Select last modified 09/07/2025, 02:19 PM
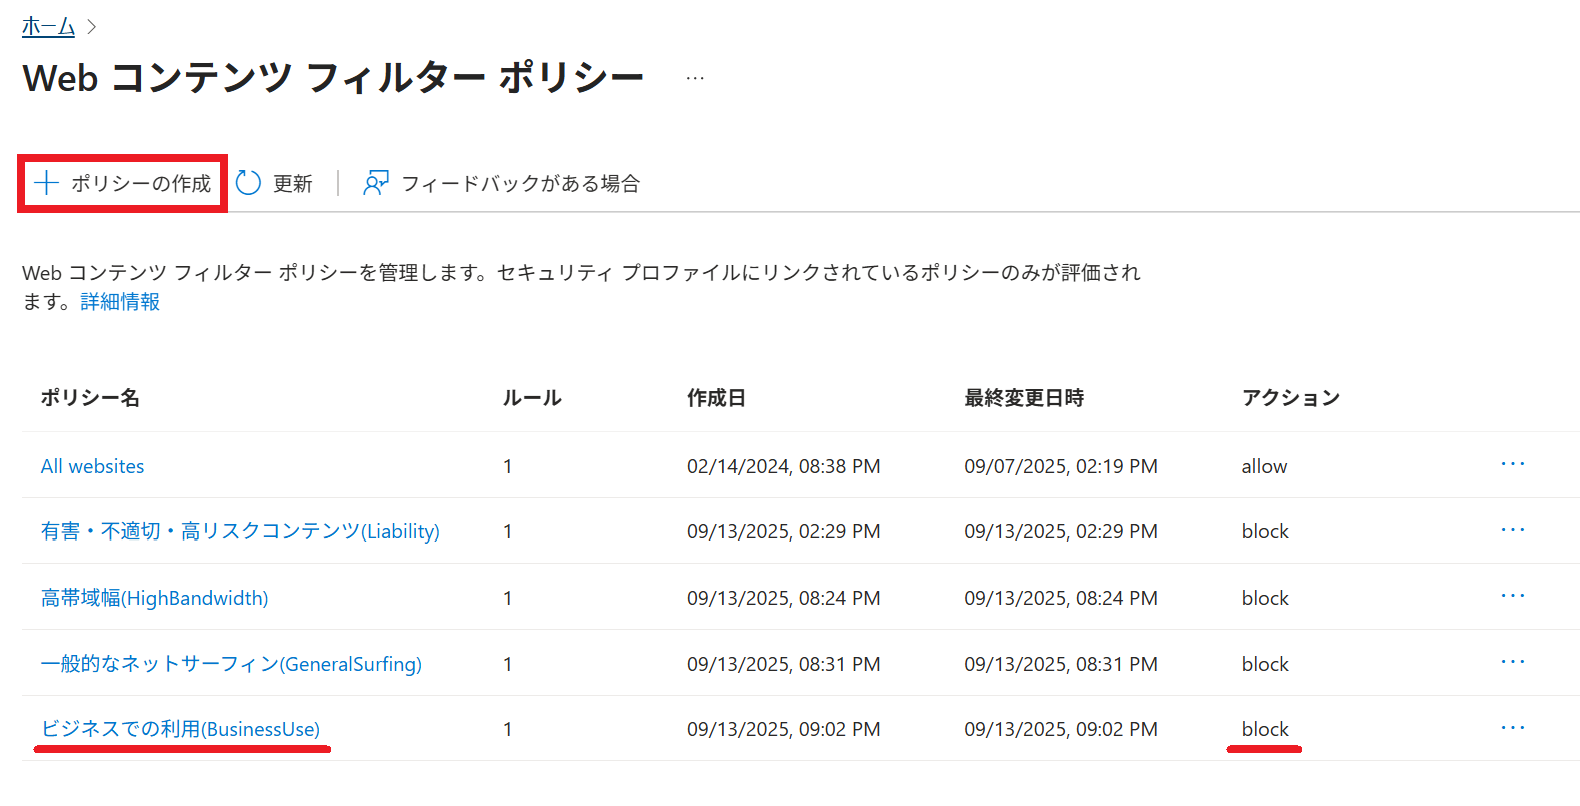1580x806 pixels. [1061, 466]
